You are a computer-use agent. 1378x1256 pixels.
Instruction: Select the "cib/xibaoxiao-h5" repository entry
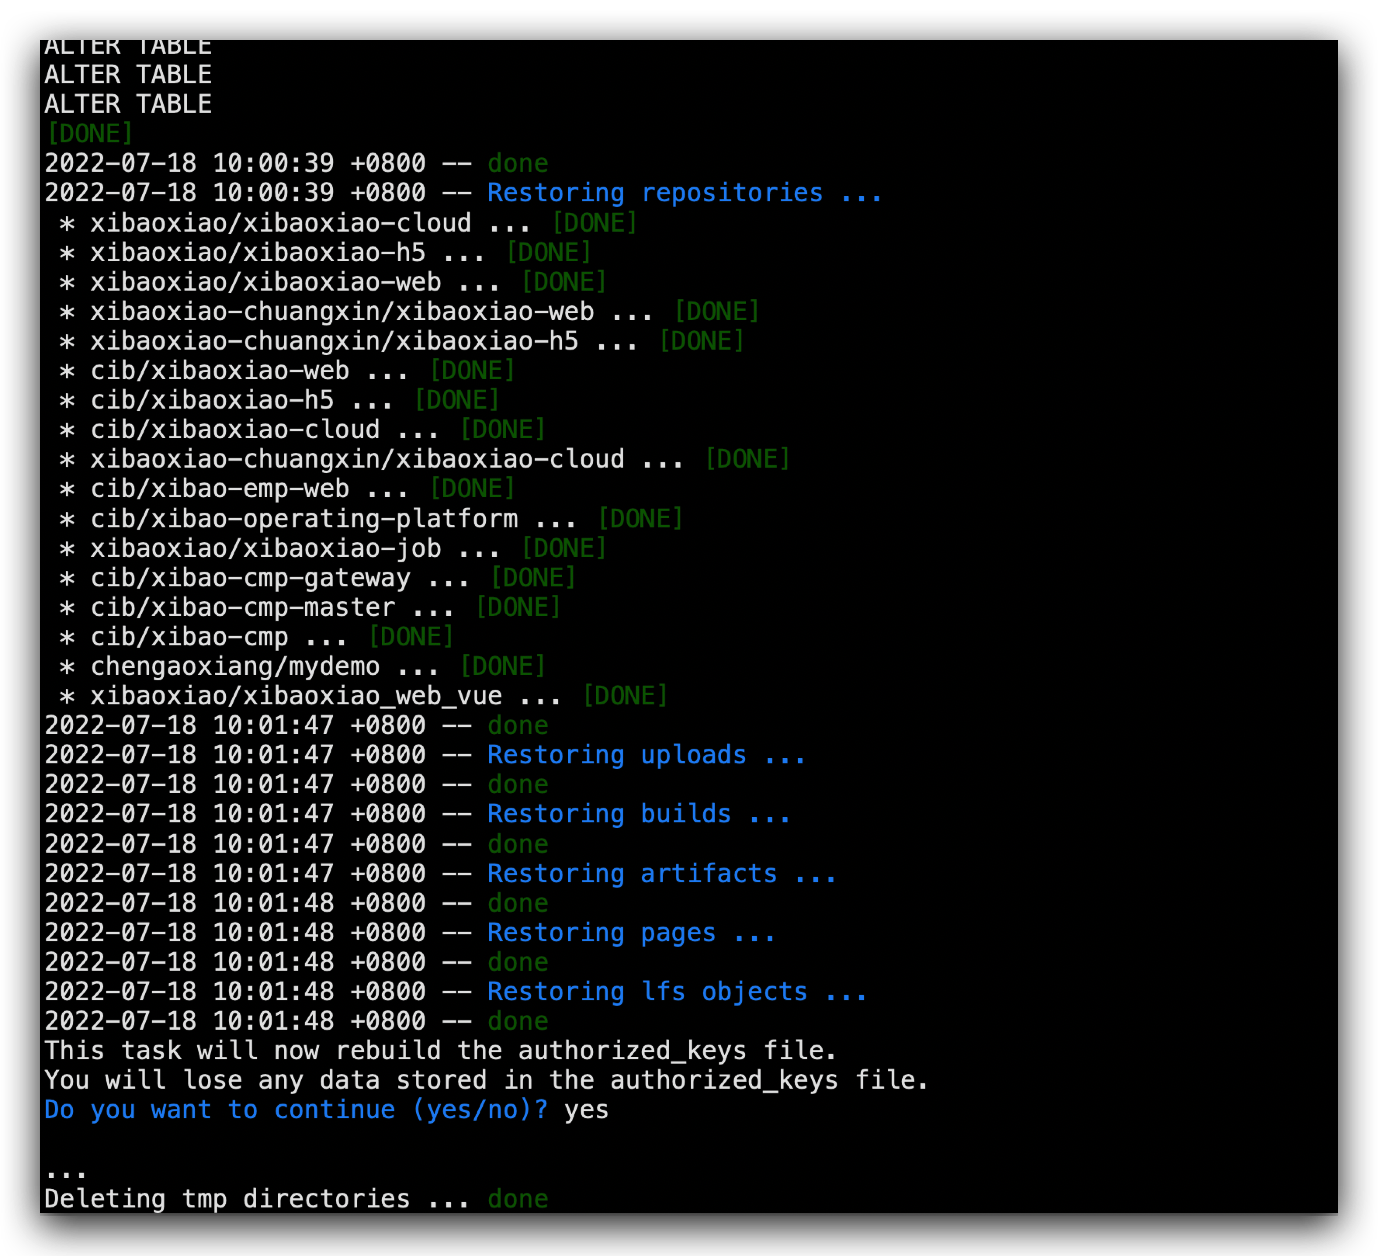coord(212,400)
